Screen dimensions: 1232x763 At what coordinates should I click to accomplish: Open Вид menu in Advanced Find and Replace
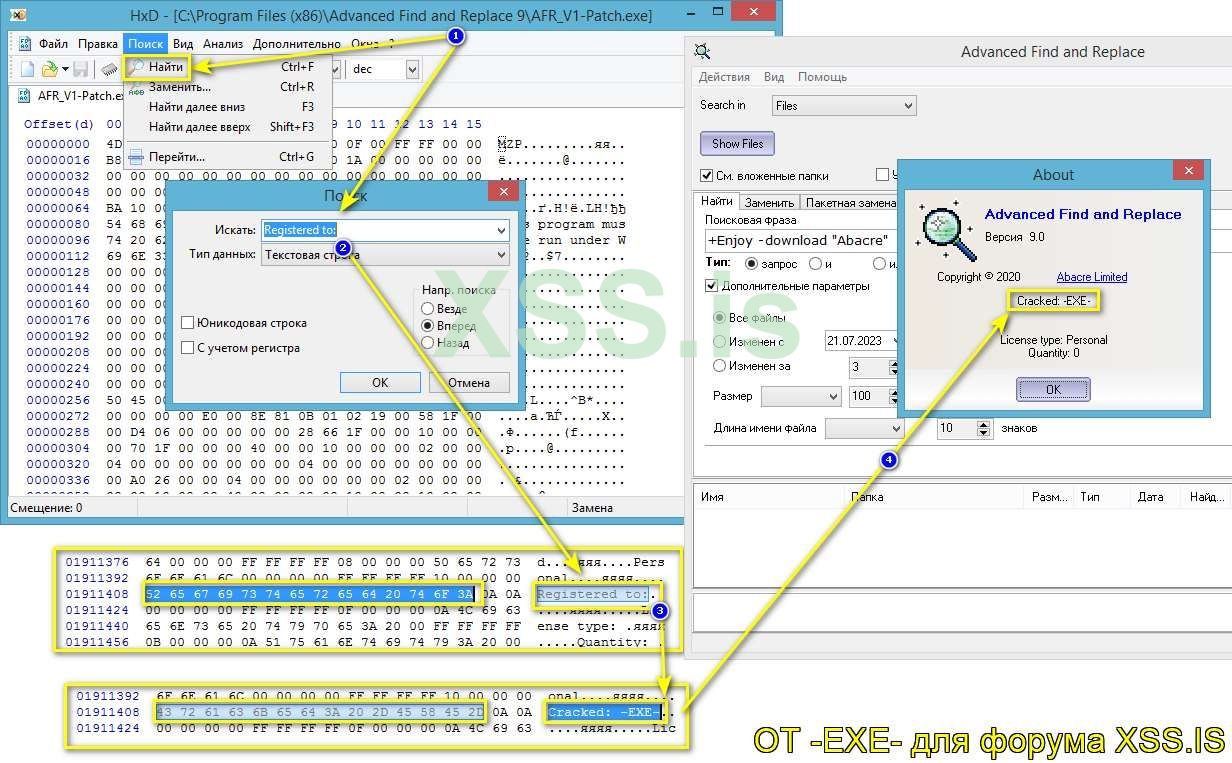(x=774, y=77)
